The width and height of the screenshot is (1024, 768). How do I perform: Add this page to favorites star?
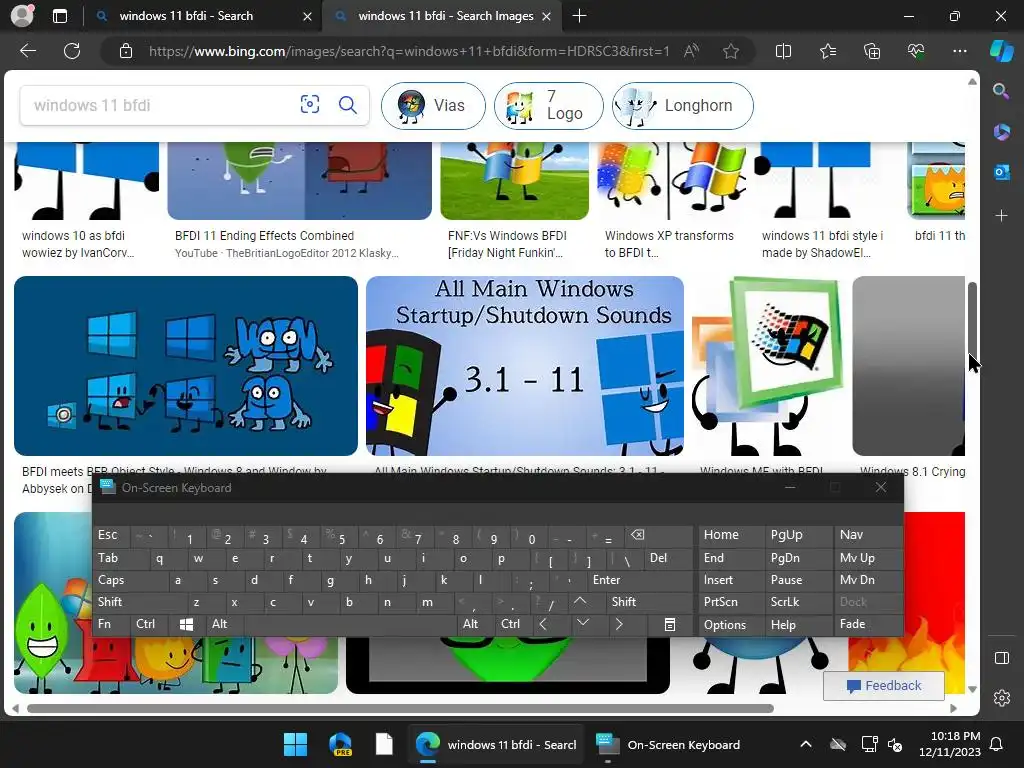click(731, 51)
